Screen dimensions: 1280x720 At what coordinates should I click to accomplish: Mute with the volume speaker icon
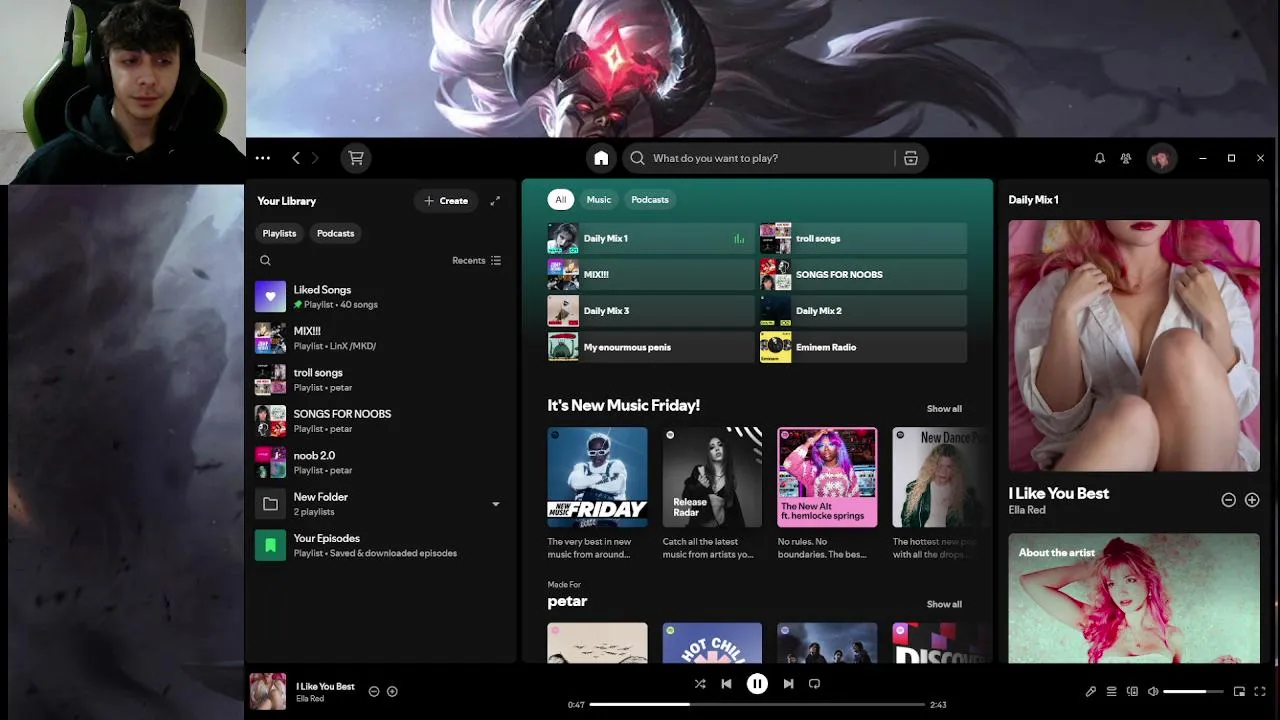point(1153,691)
